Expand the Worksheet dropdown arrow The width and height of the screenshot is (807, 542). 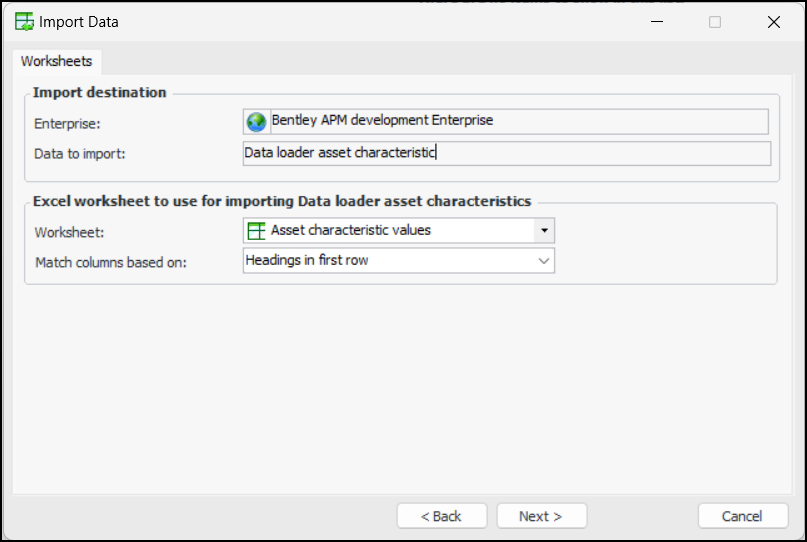(544, 230)
